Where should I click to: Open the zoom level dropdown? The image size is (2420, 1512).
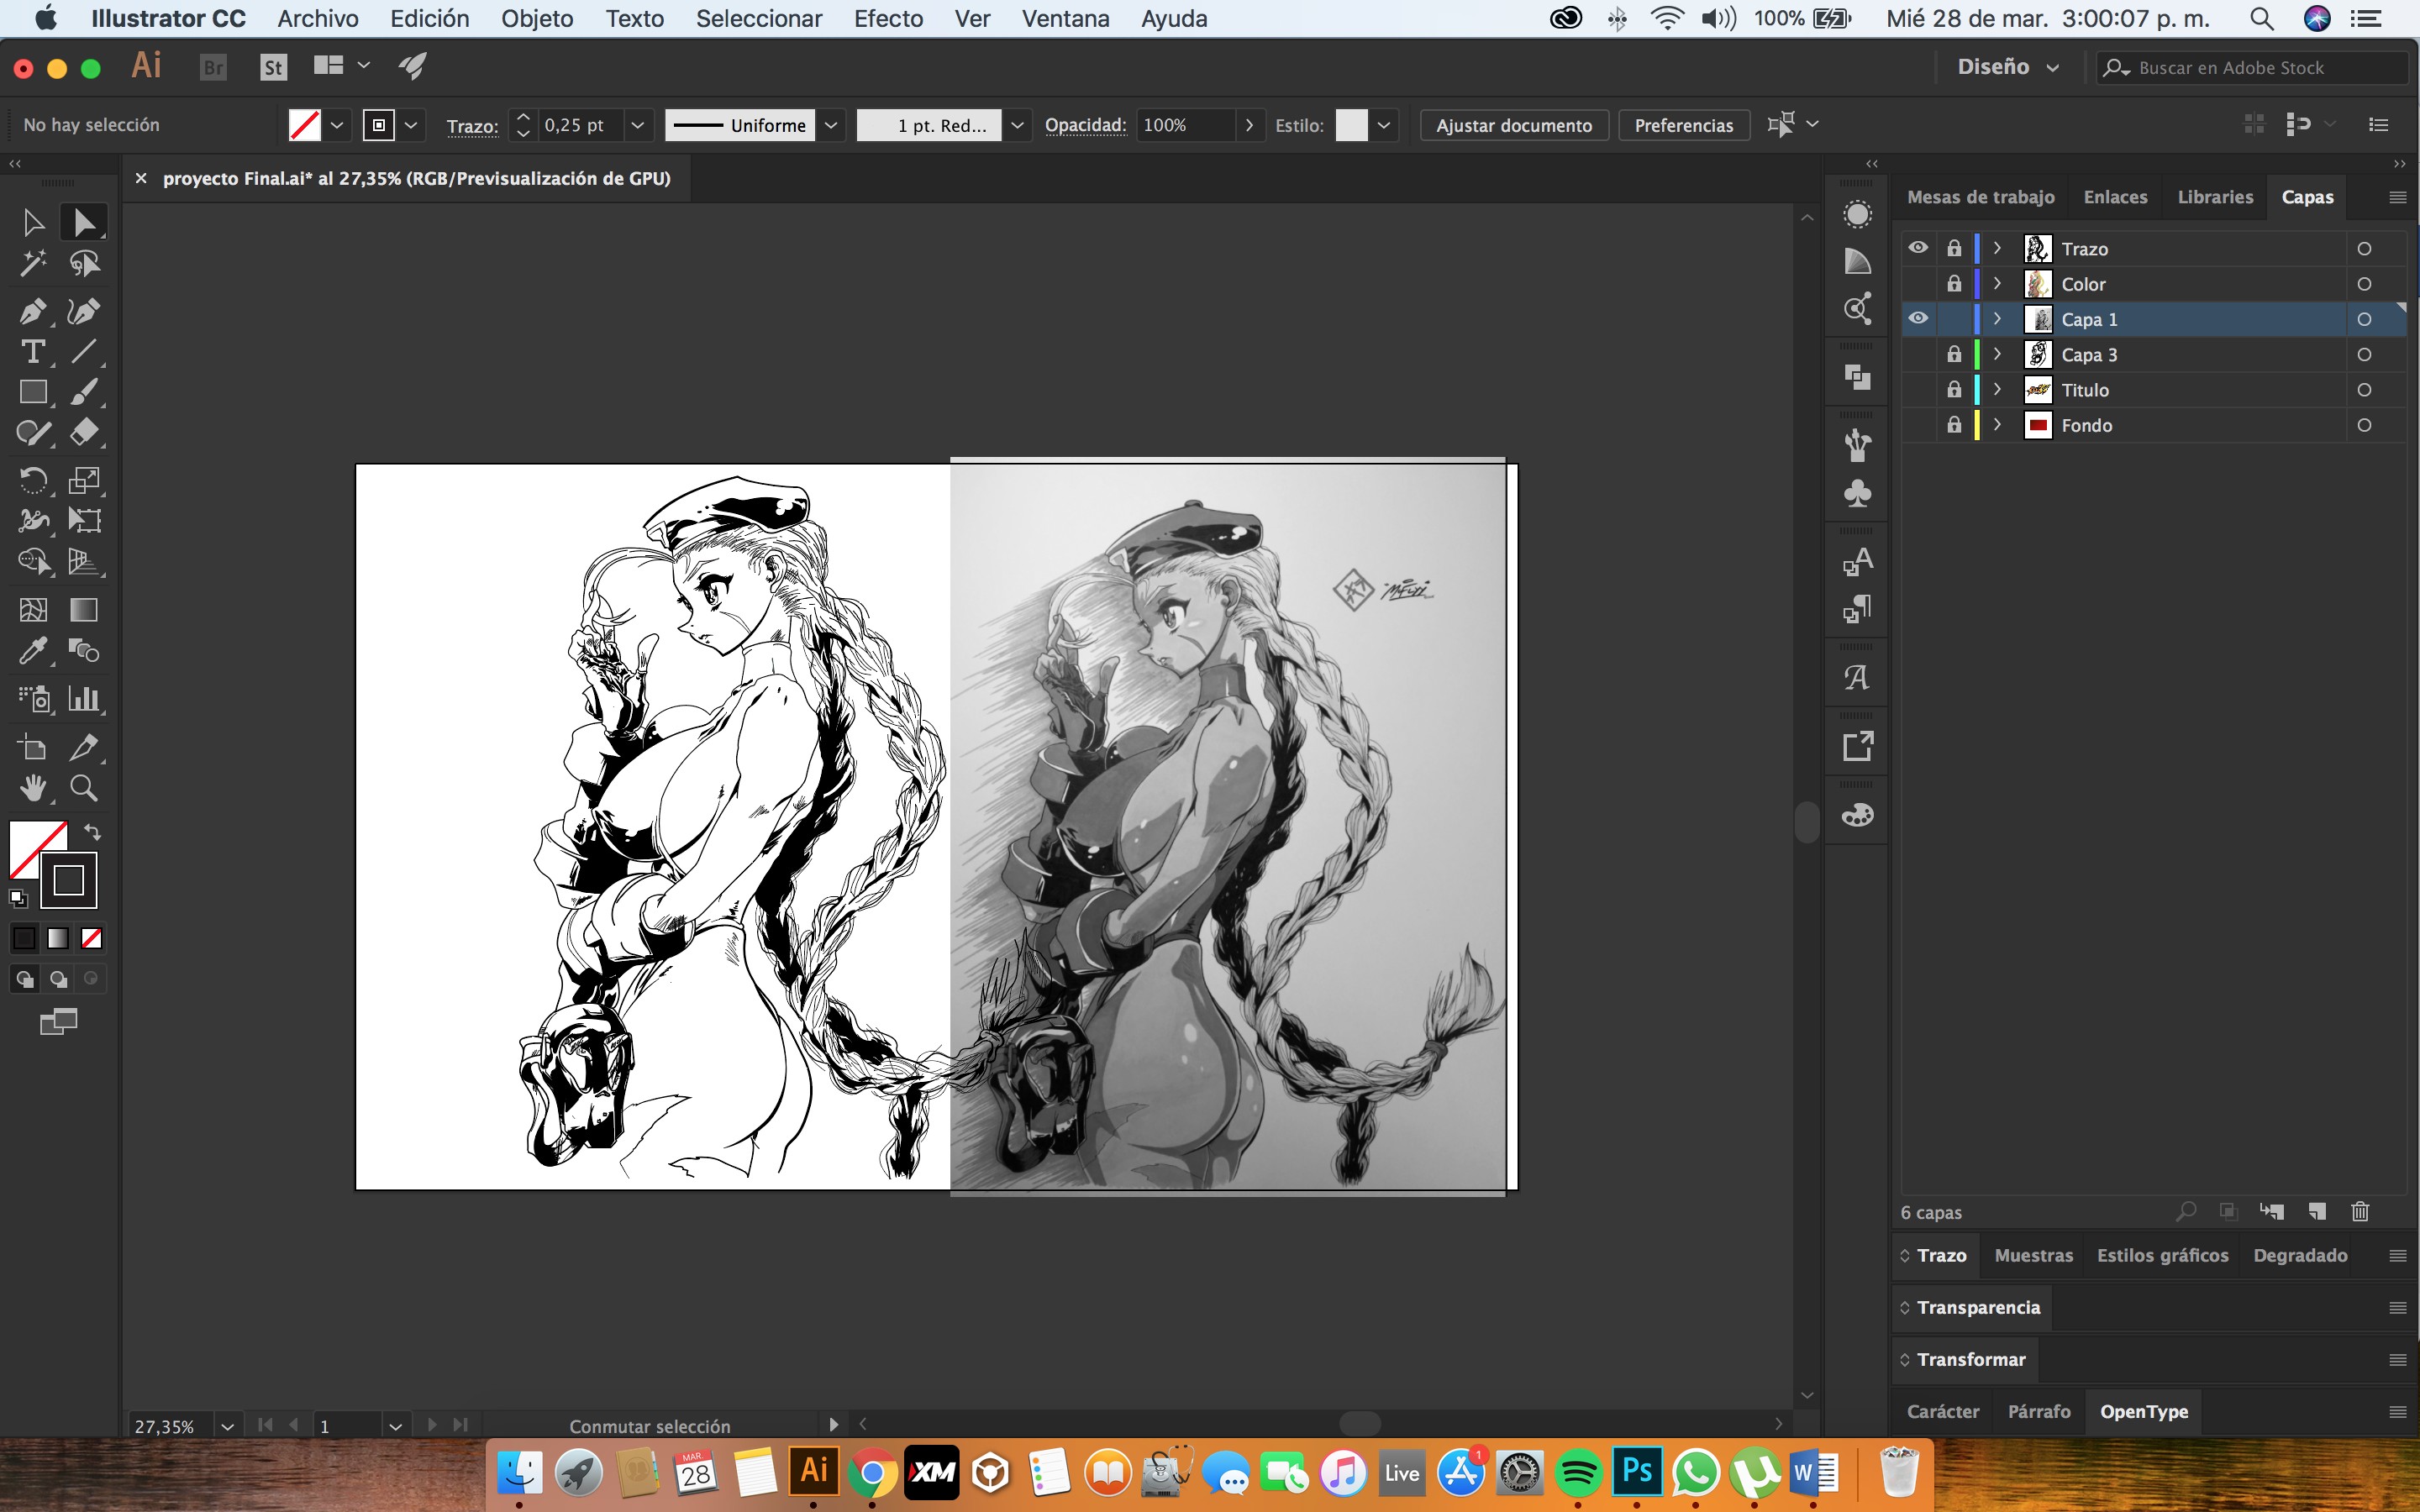point(227,1426)
